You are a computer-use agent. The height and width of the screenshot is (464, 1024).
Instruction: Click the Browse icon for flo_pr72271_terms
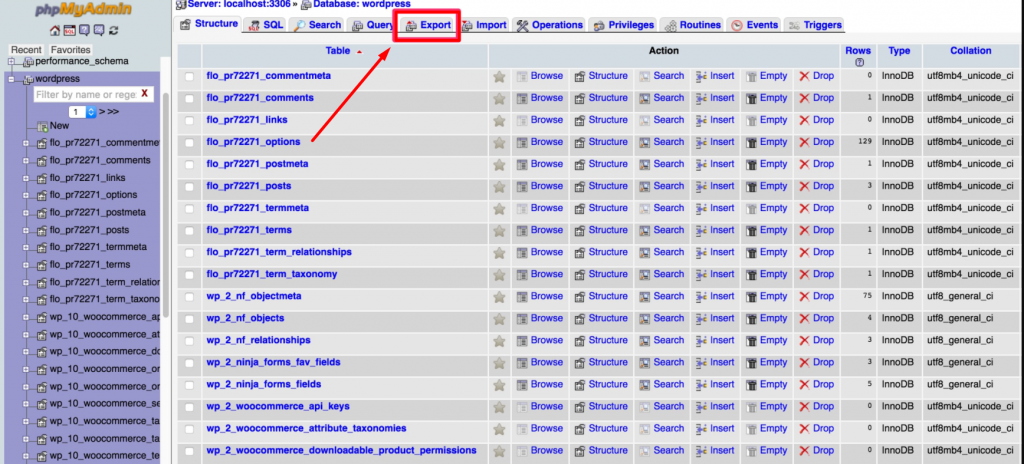522,231
